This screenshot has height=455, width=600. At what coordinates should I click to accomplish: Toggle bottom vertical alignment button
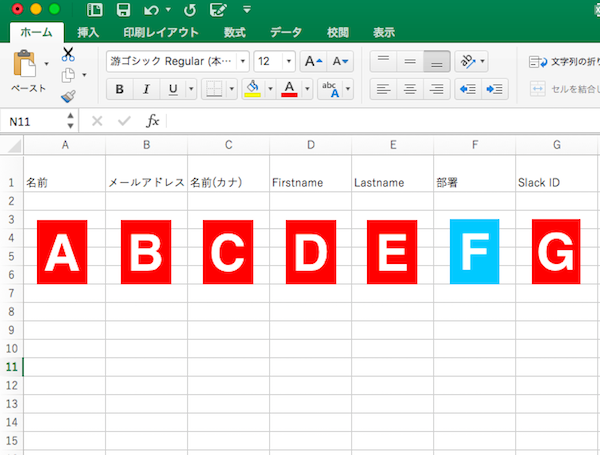pyautogui.click(x=436, y=61)
